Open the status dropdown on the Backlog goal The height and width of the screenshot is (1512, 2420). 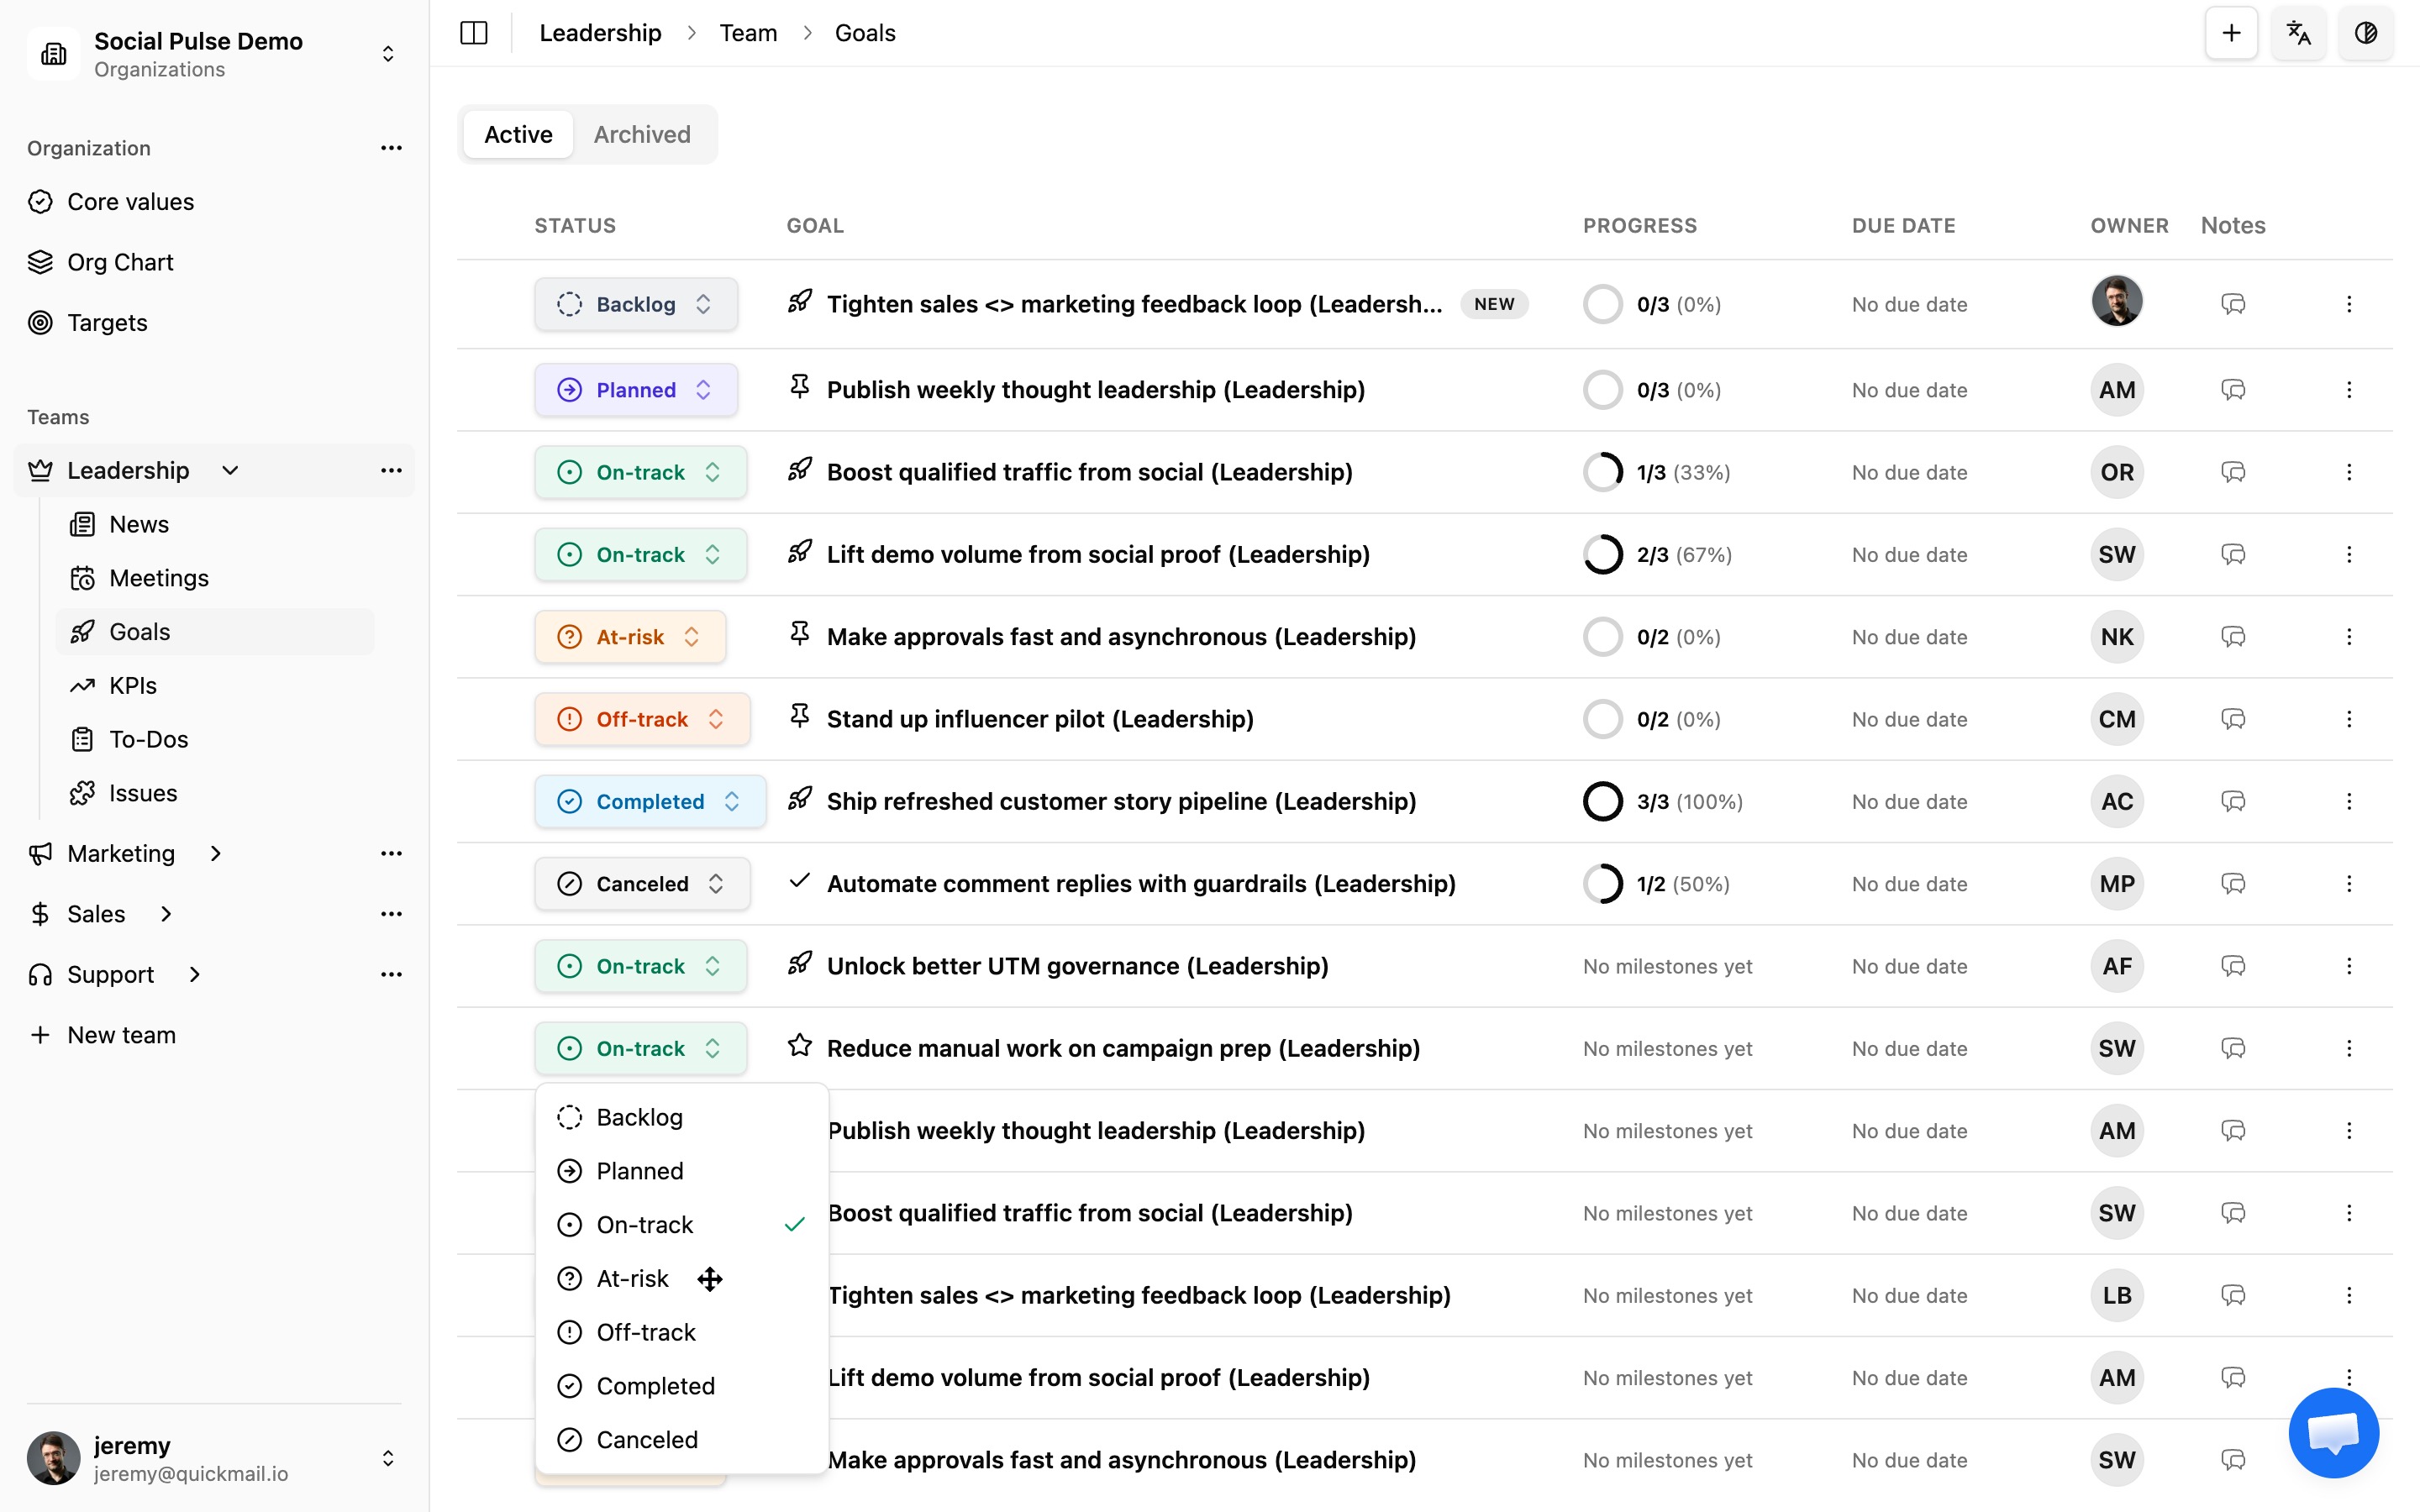(636, 304)
